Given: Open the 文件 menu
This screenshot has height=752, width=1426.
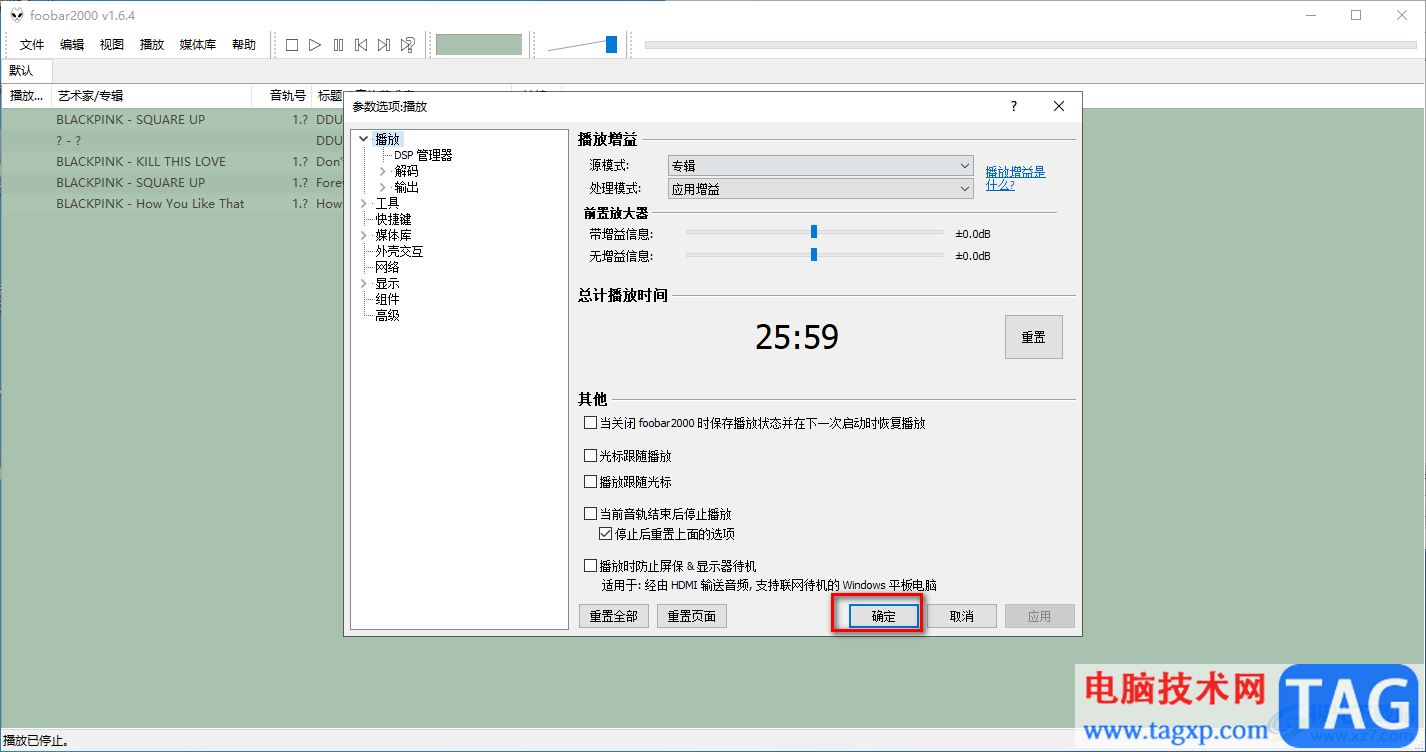Looking at the screenshot, I should [32, 45].
